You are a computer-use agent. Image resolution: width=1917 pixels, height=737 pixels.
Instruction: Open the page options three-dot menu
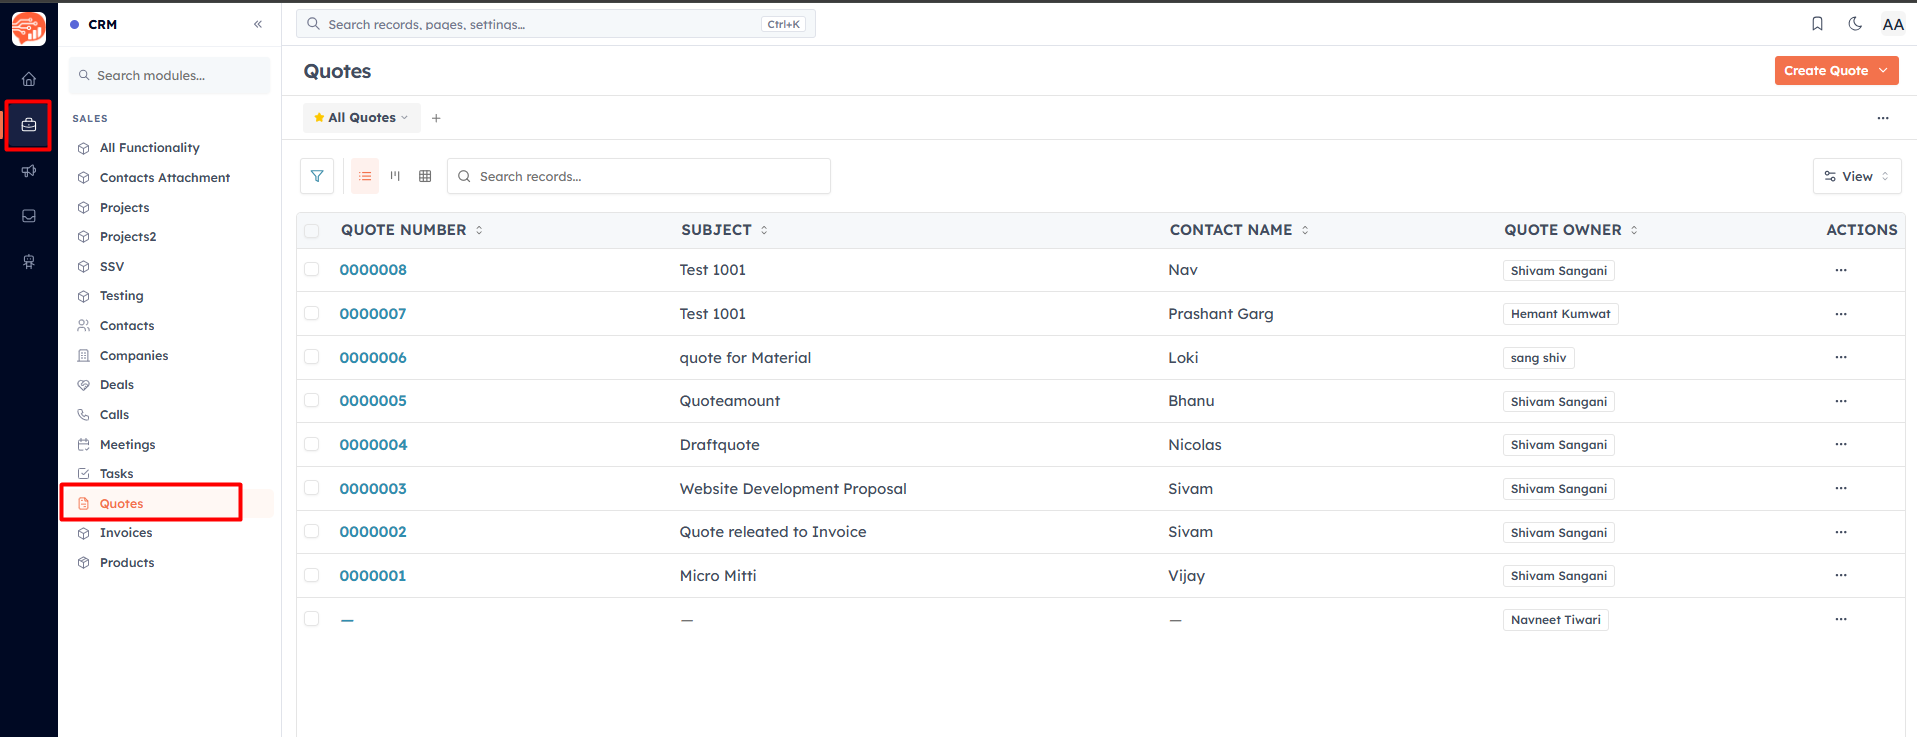pyautogui.click(x=1883, y=118)
